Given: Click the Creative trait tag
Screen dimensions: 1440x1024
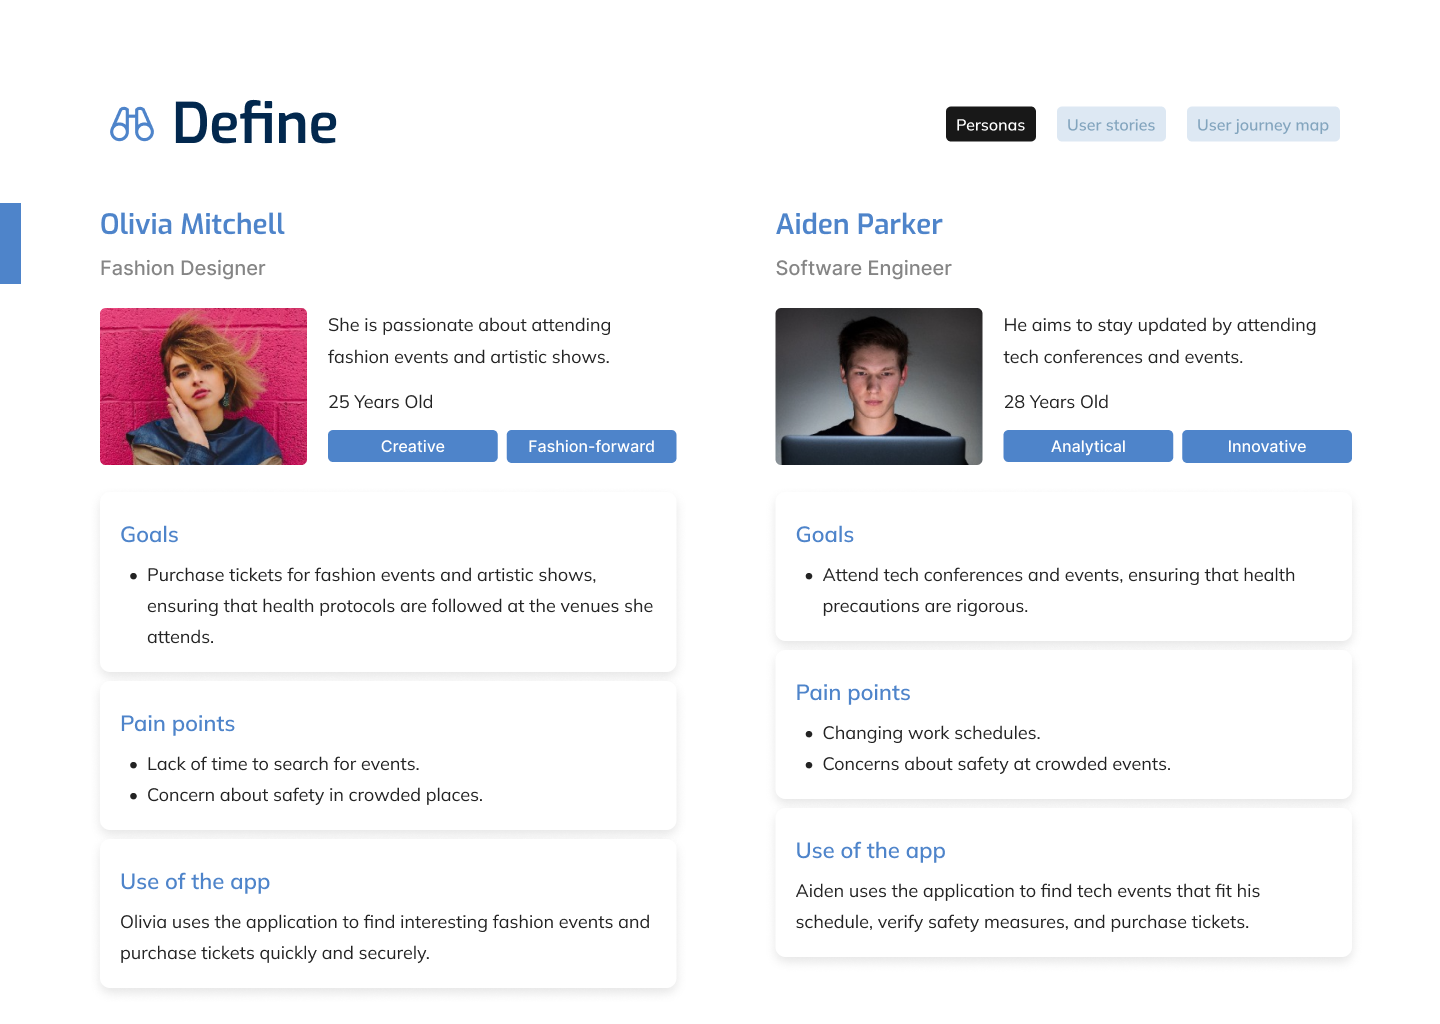Looking at the screenshot, I should [412, 446].
